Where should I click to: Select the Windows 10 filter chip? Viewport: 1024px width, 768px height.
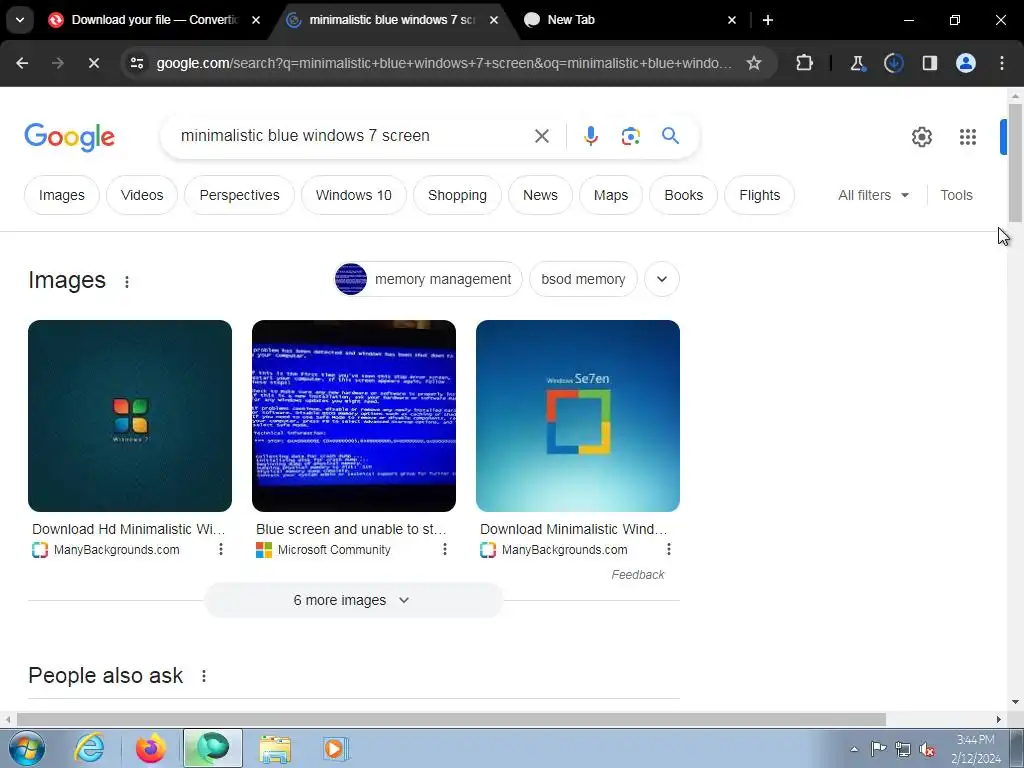coord(353,195)
